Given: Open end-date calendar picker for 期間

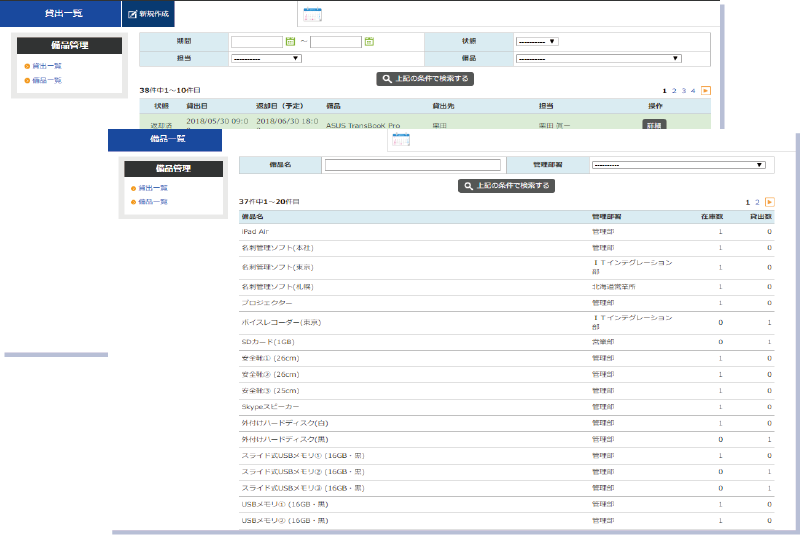Looking at the screenshot, I should [369, 41].
